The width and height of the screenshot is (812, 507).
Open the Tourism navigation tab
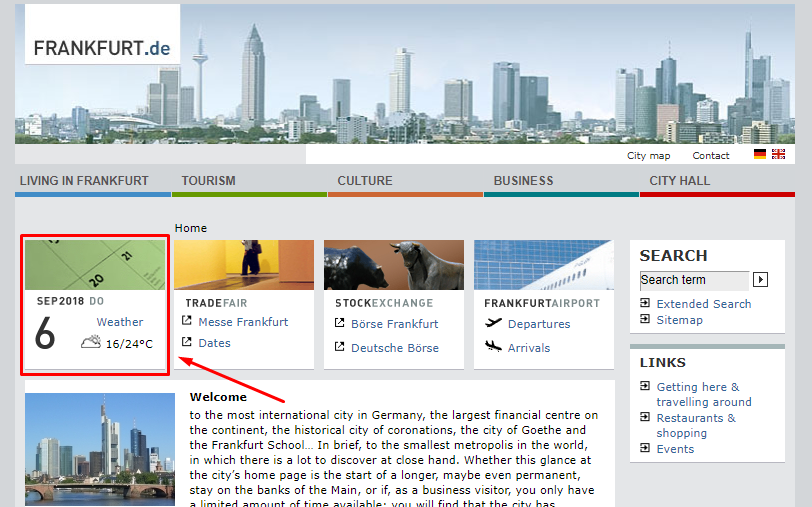(x=208, y=181)
